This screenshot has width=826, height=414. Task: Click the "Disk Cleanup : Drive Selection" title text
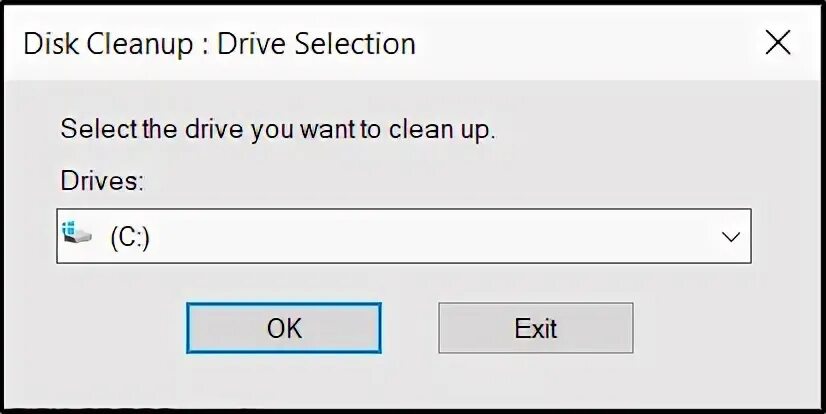point(219,44)
